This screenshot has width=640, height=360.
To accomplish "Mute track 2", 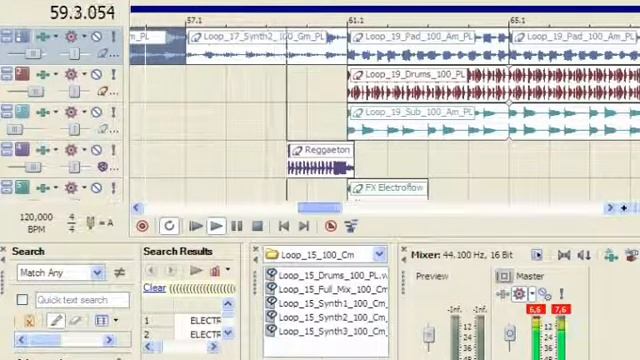I will tap(96, 74).
